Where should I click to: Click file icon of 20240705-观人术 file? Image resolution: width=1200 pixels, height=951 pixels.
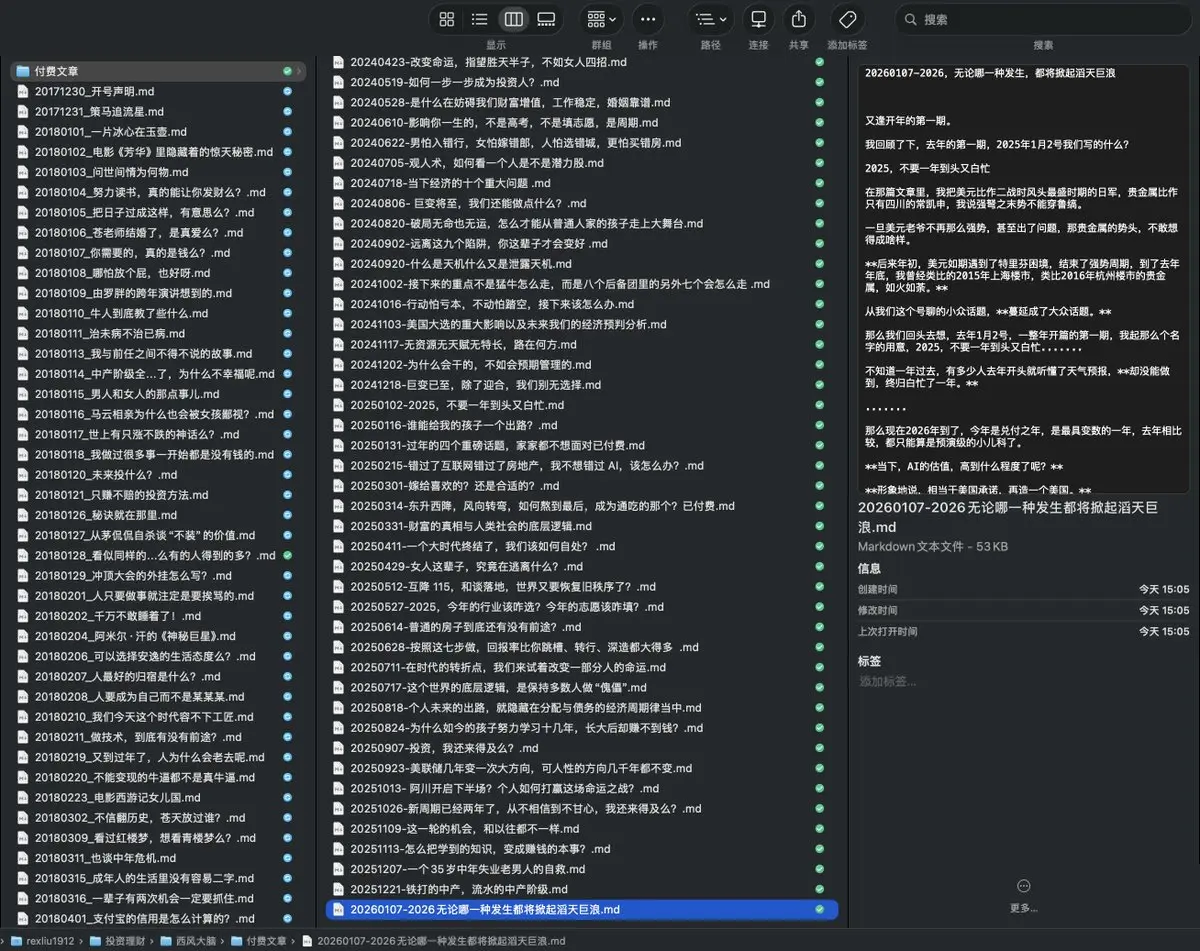point(338,163)
